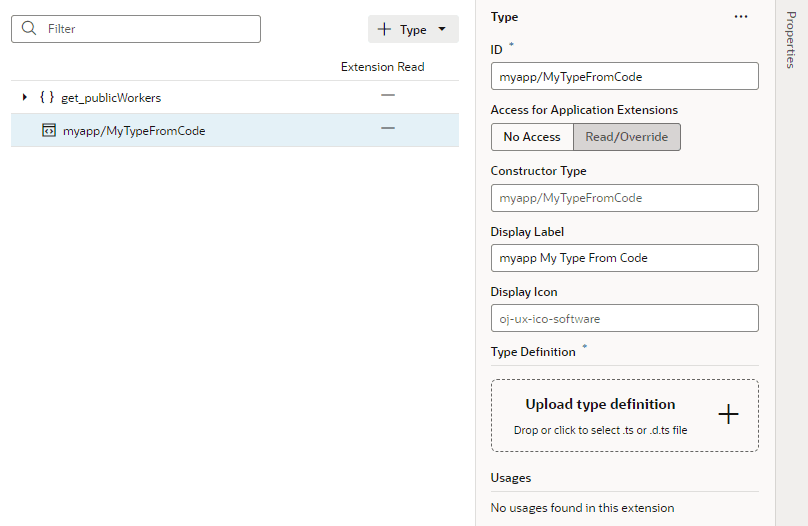
Task: Select the get_publicWorkers row
Action: click(235, 97)
